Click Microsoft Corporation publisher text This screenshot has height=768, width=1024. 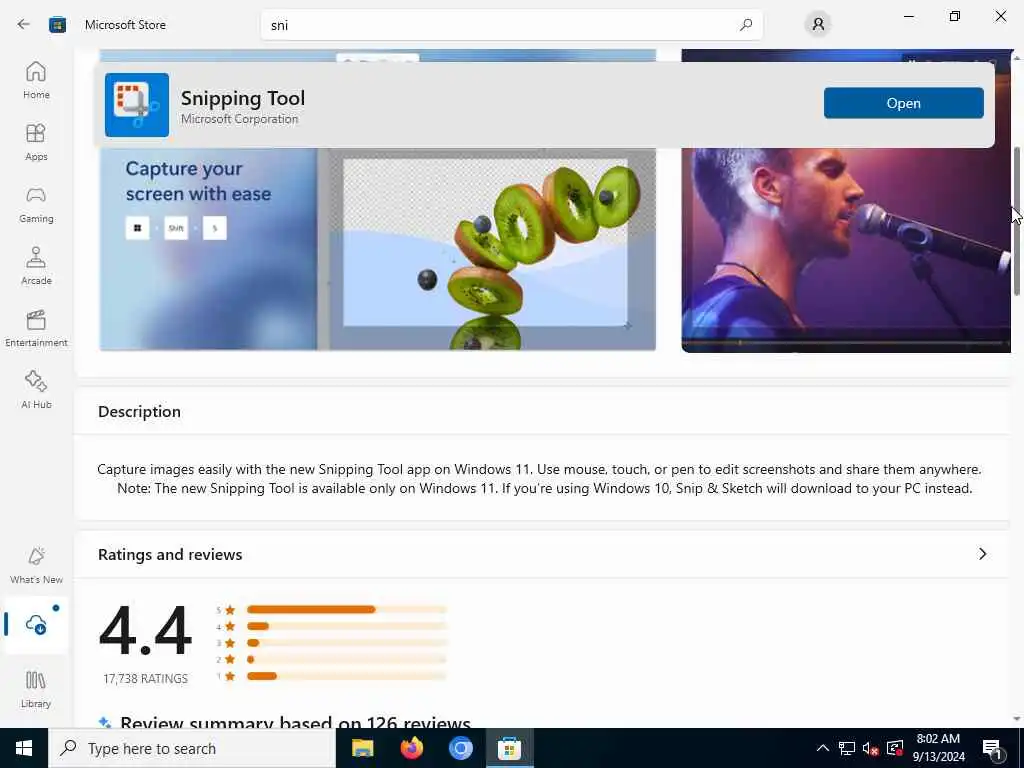coord(239,119)
